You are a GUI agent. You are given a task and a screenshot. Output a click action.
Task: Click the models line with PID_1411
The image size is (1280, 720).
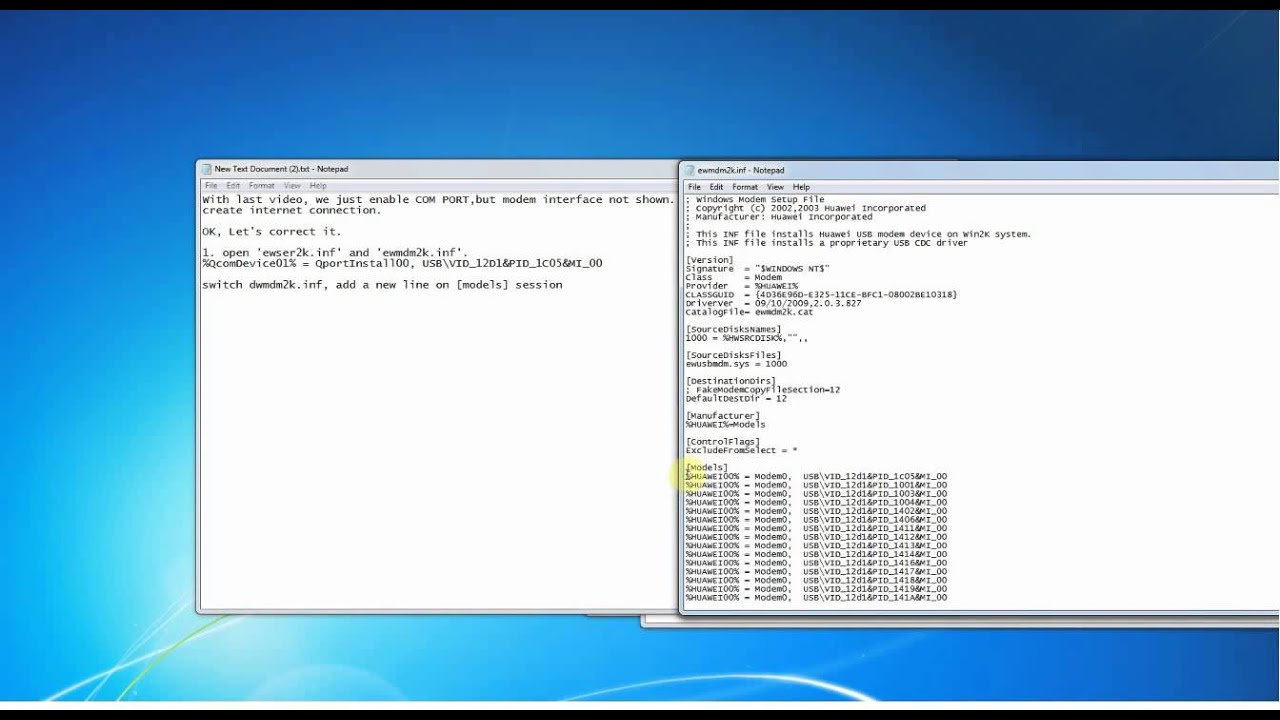816,529
